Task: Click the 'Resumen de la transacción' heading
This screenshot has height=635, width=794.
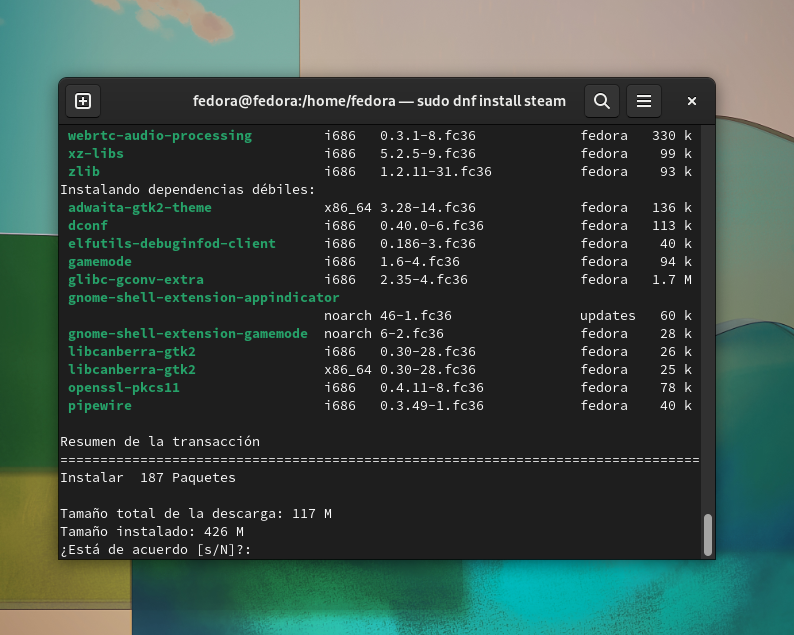Action: pos(160,442)
